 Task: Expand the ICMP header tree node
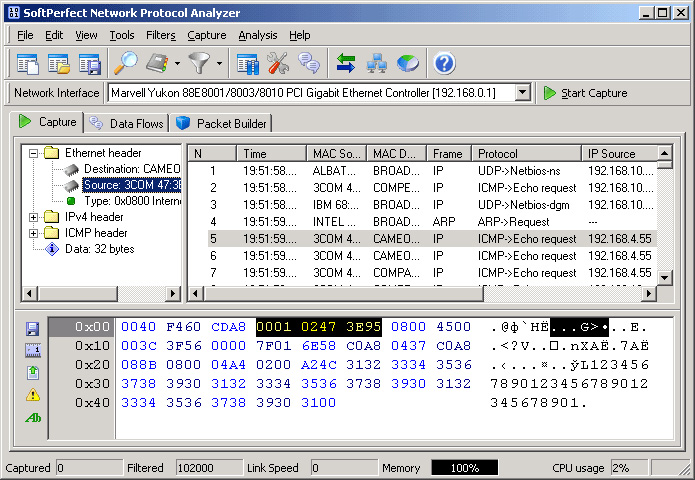[34, 233]
